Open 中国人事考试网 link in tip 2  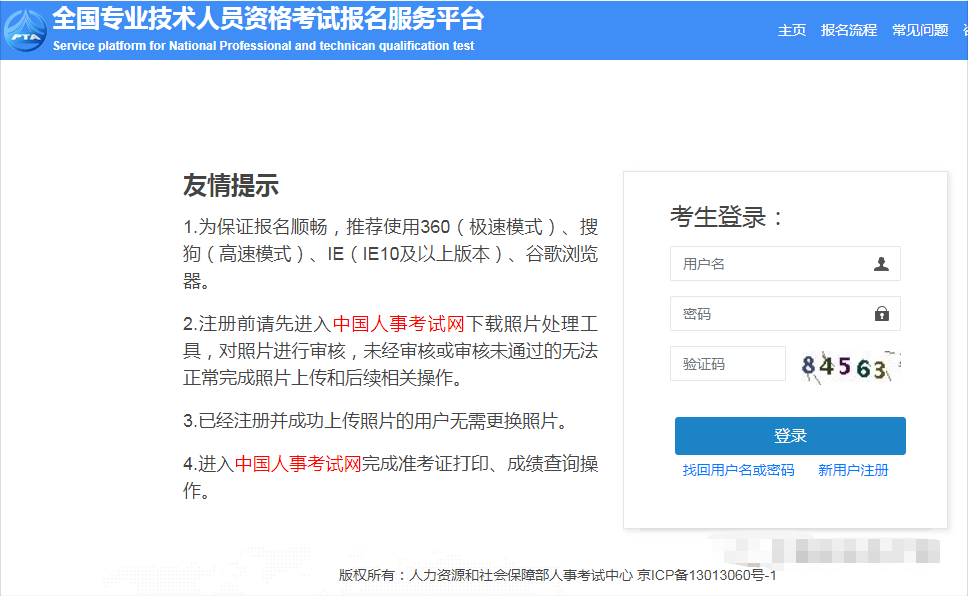tap(398, 324)
